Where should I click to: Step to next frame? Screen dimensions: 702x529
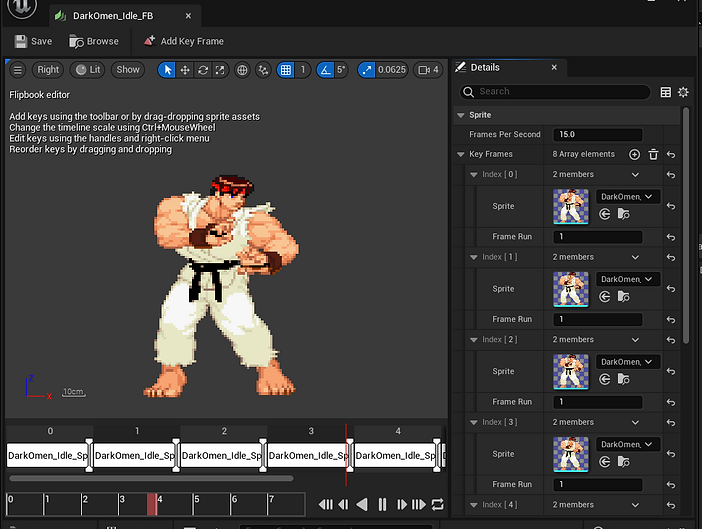402,505
